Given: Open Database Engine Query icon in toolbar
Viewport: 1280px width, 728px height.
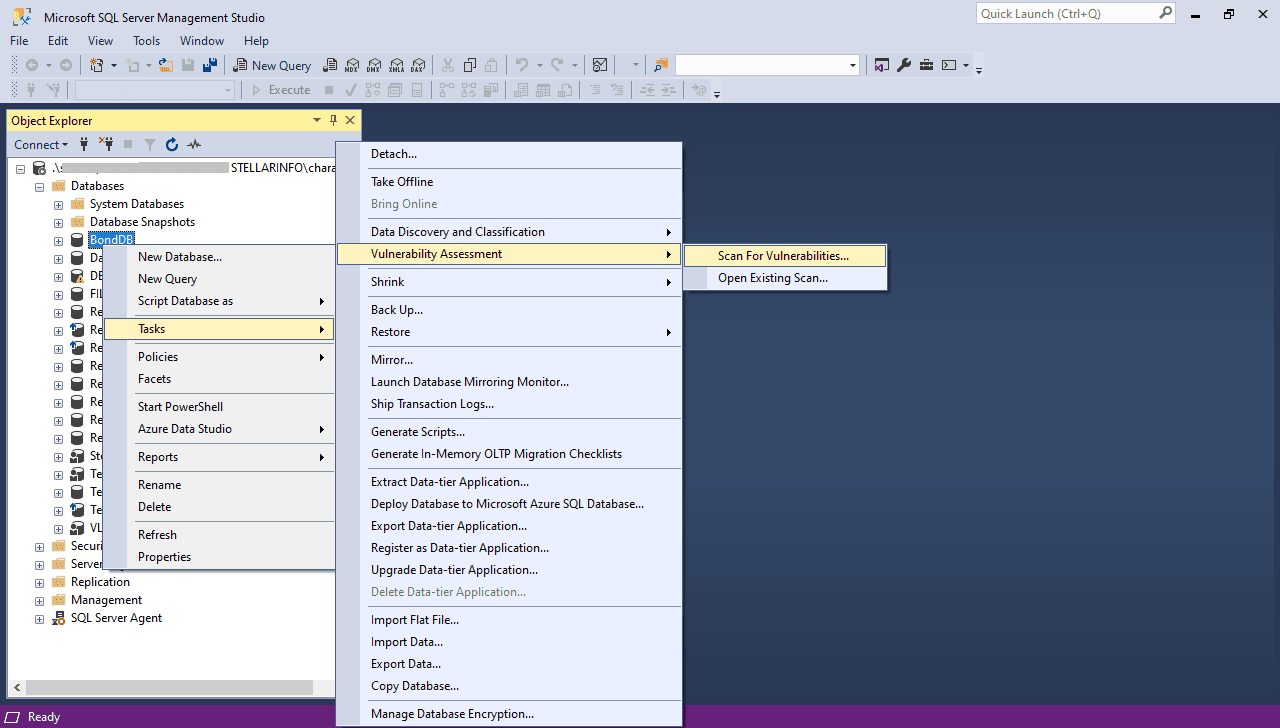Looking at the screenshot, I should [329, 65].
